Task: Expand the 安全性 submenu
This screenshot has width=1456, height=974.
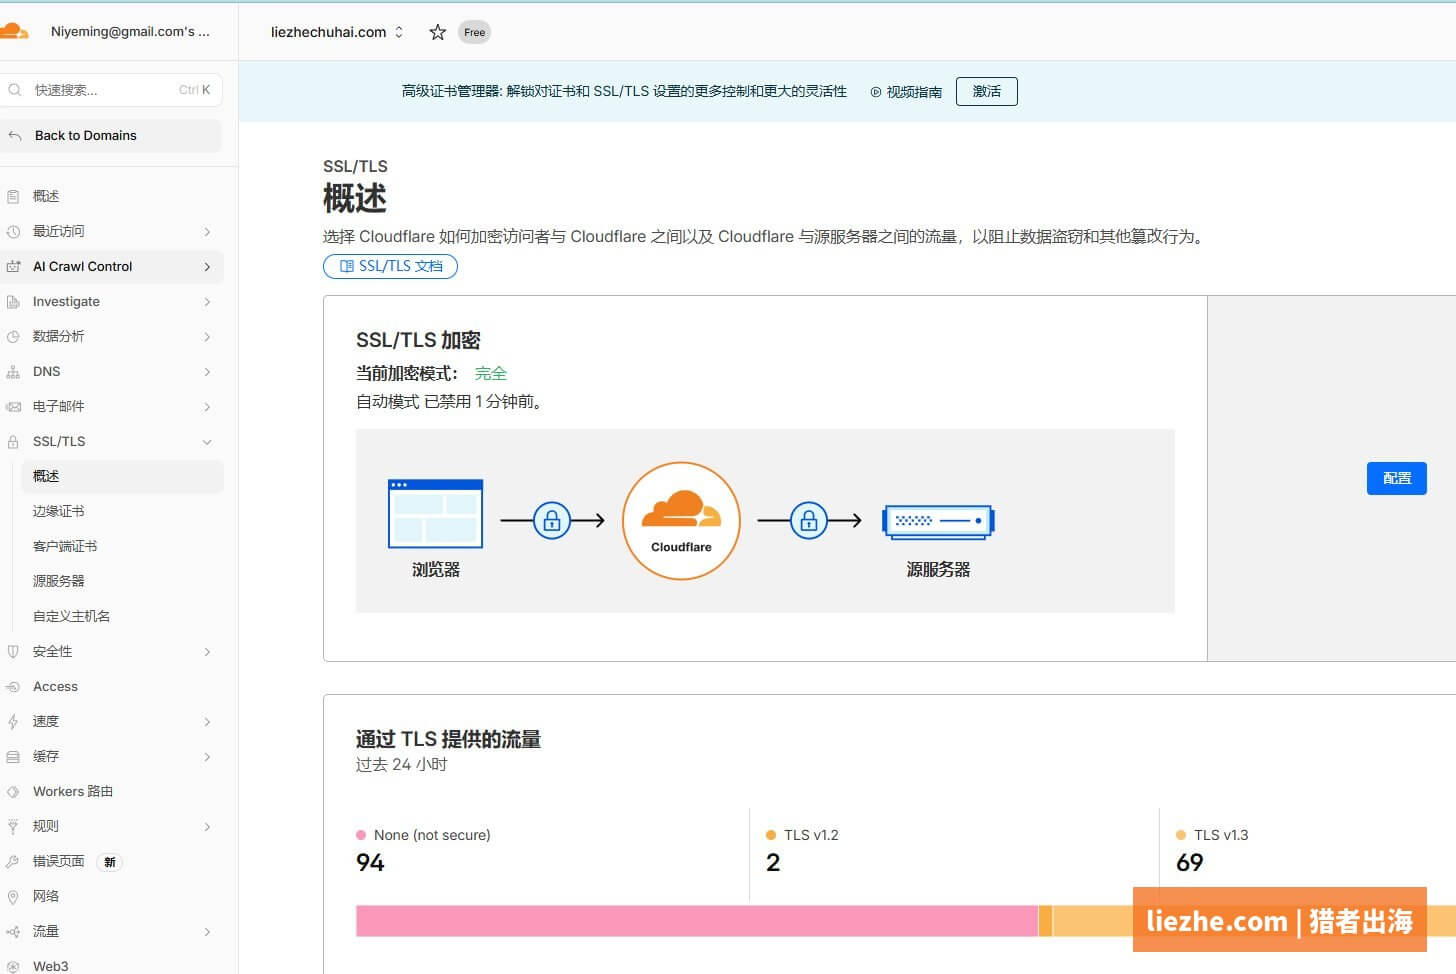Action: 207,651
